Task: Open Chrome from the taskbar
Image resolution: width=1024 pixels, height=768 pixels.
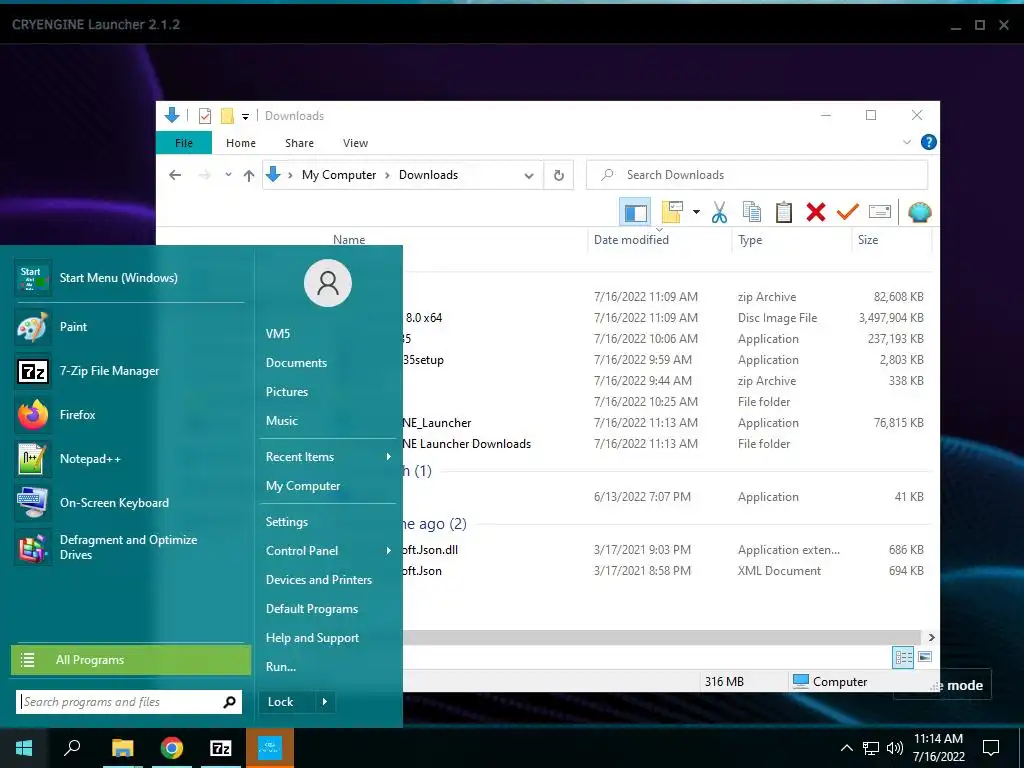Action: [171, 748]
